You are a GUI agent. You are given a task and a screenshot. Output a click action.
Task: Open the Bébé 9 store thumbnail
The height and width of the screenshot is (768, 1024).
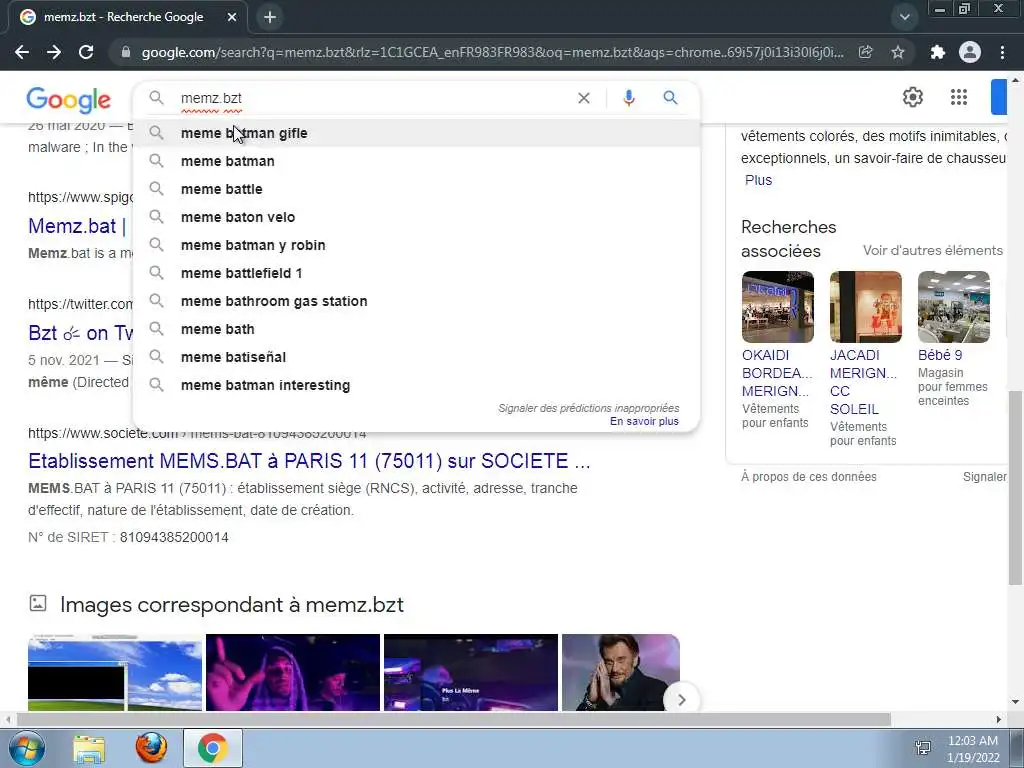[953, 307]
